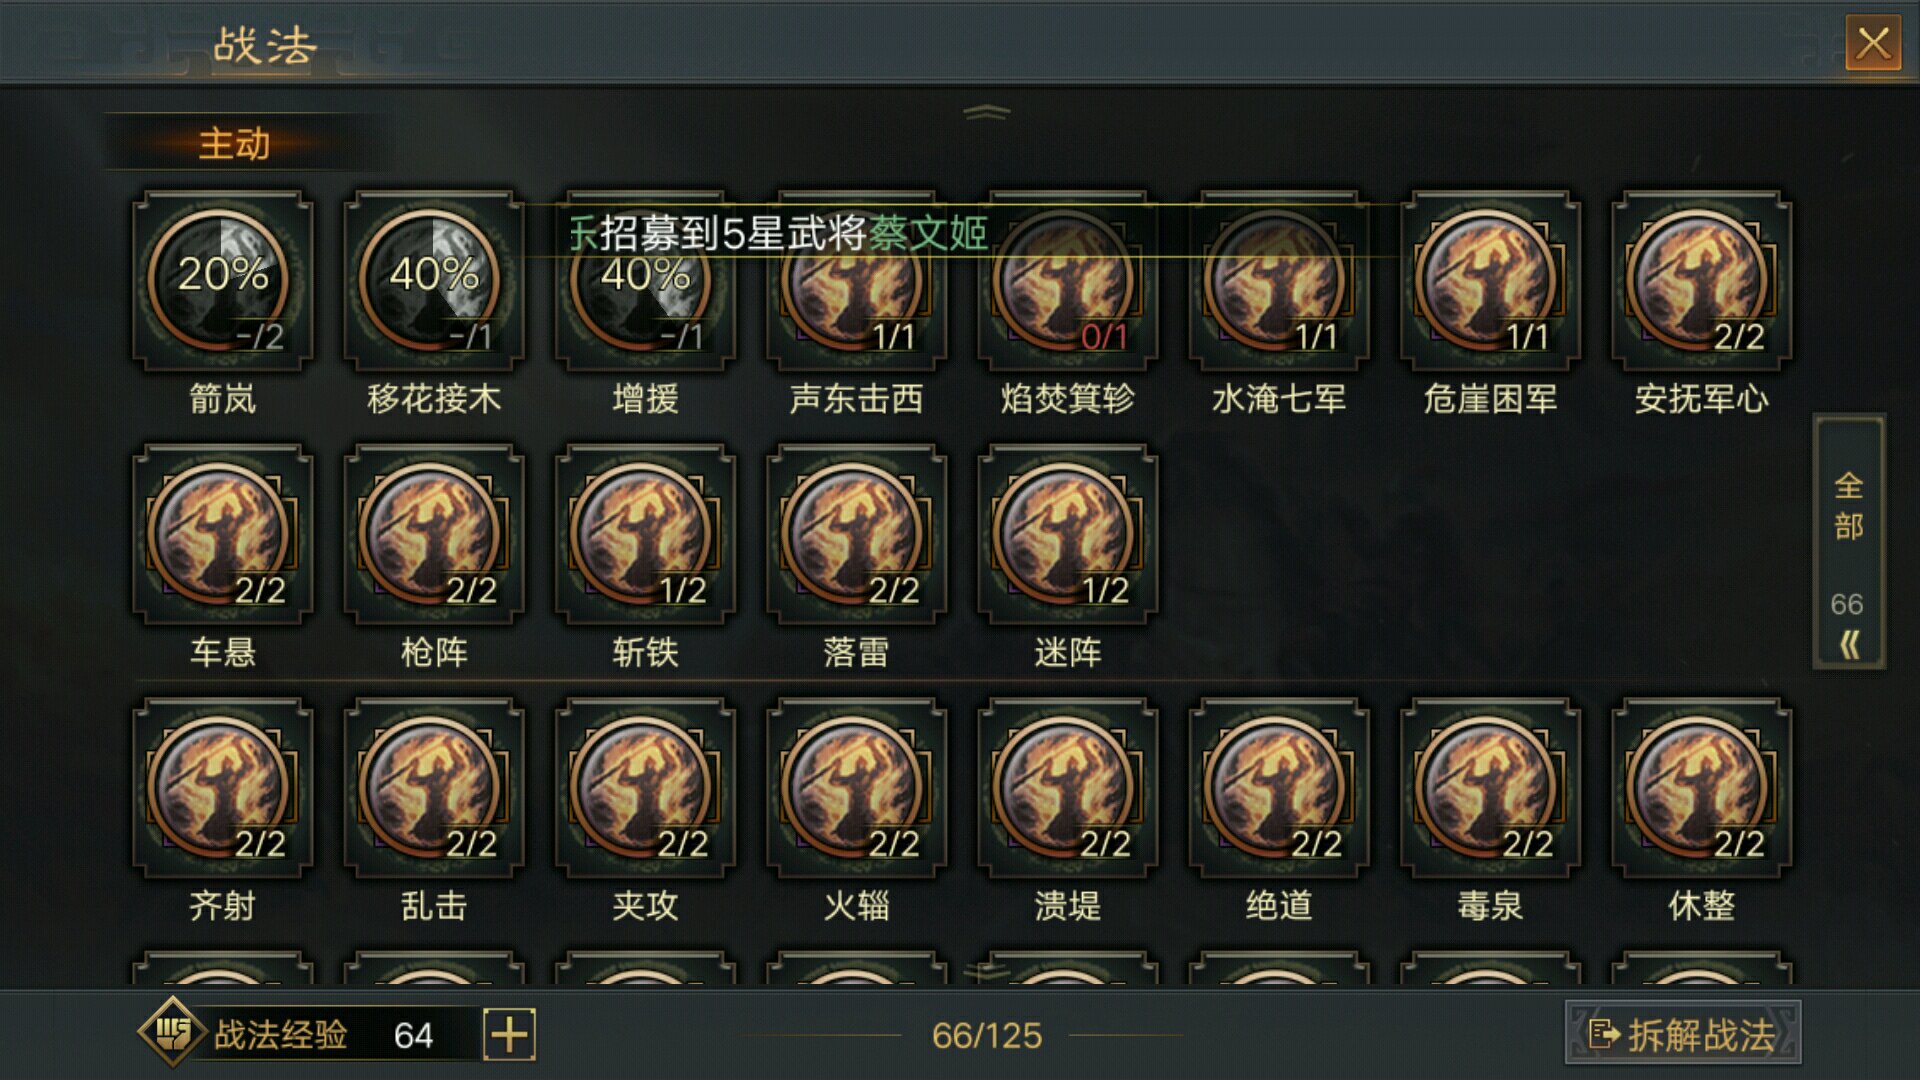
Task: Pick the 火辎 tactic icon
Action: click(x=856, y=788)
